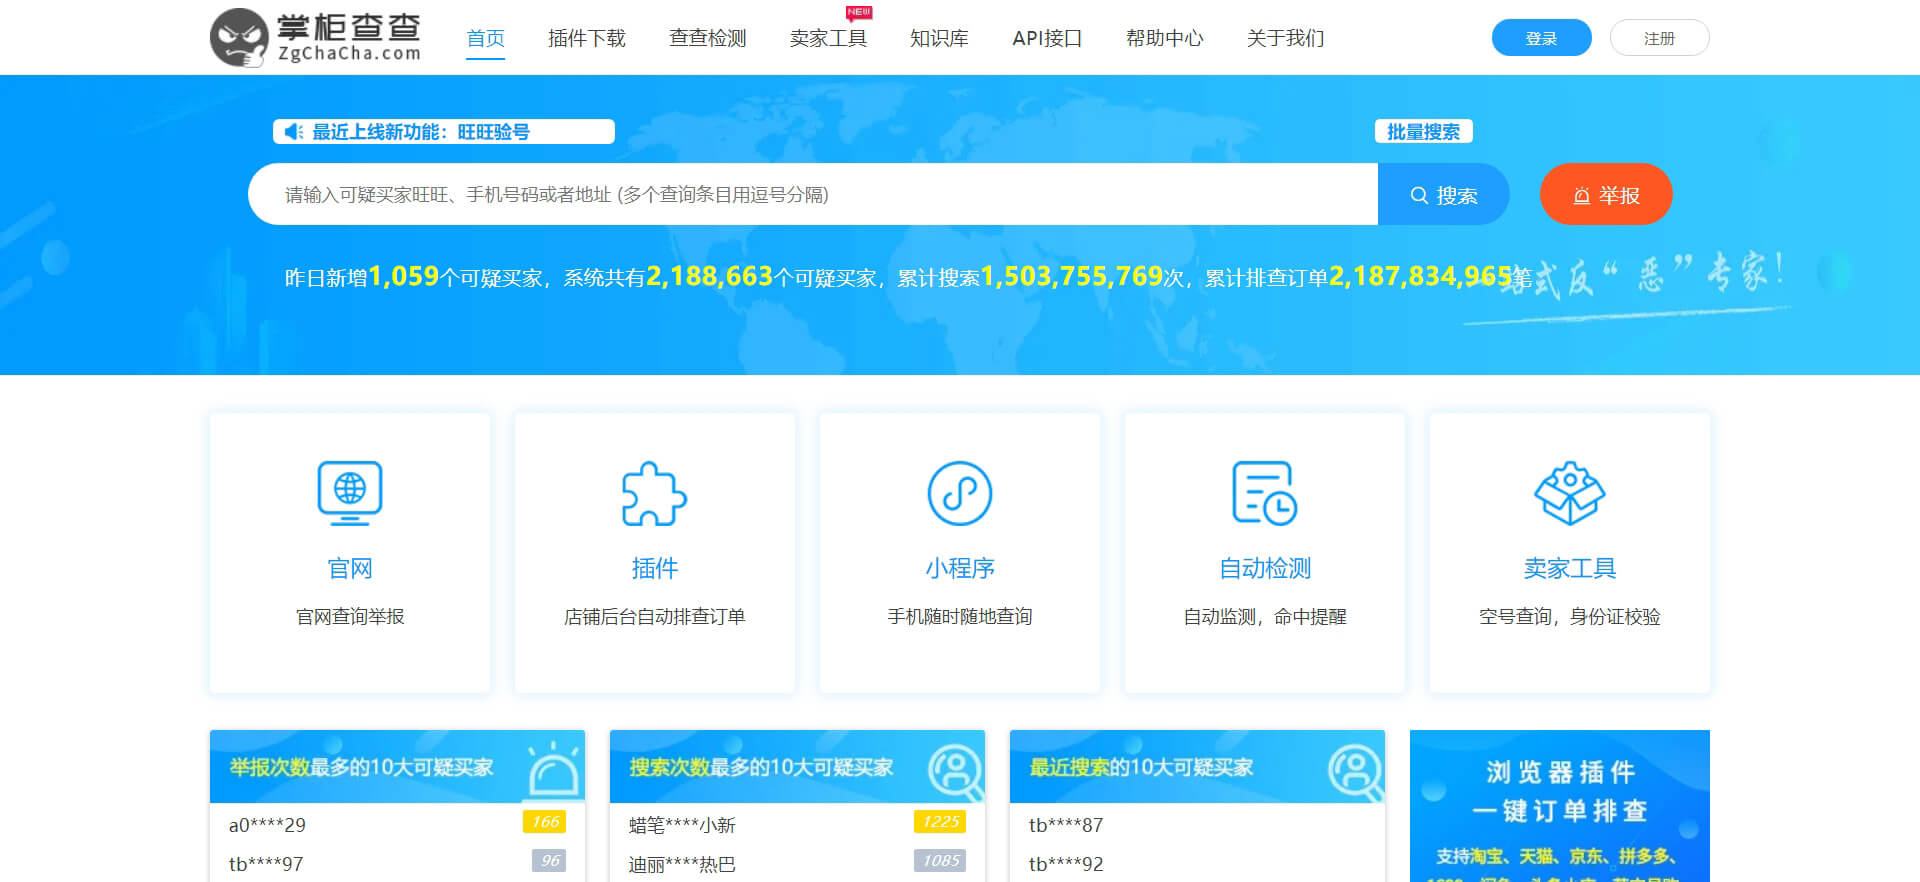Click the 自动检测 document clock icon

pos(1264,493)
